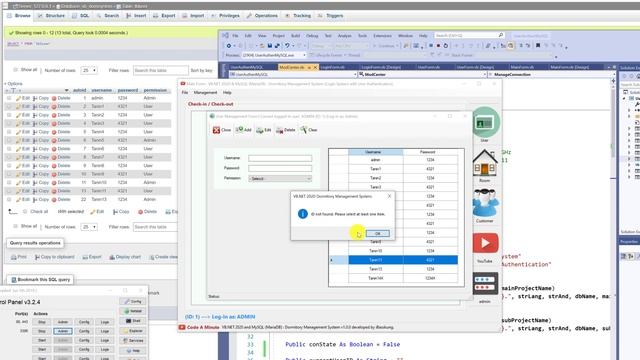Toggle the bottom Show all checkbox
This screenshot has width=640, height=360.
[x=16, y=226]
